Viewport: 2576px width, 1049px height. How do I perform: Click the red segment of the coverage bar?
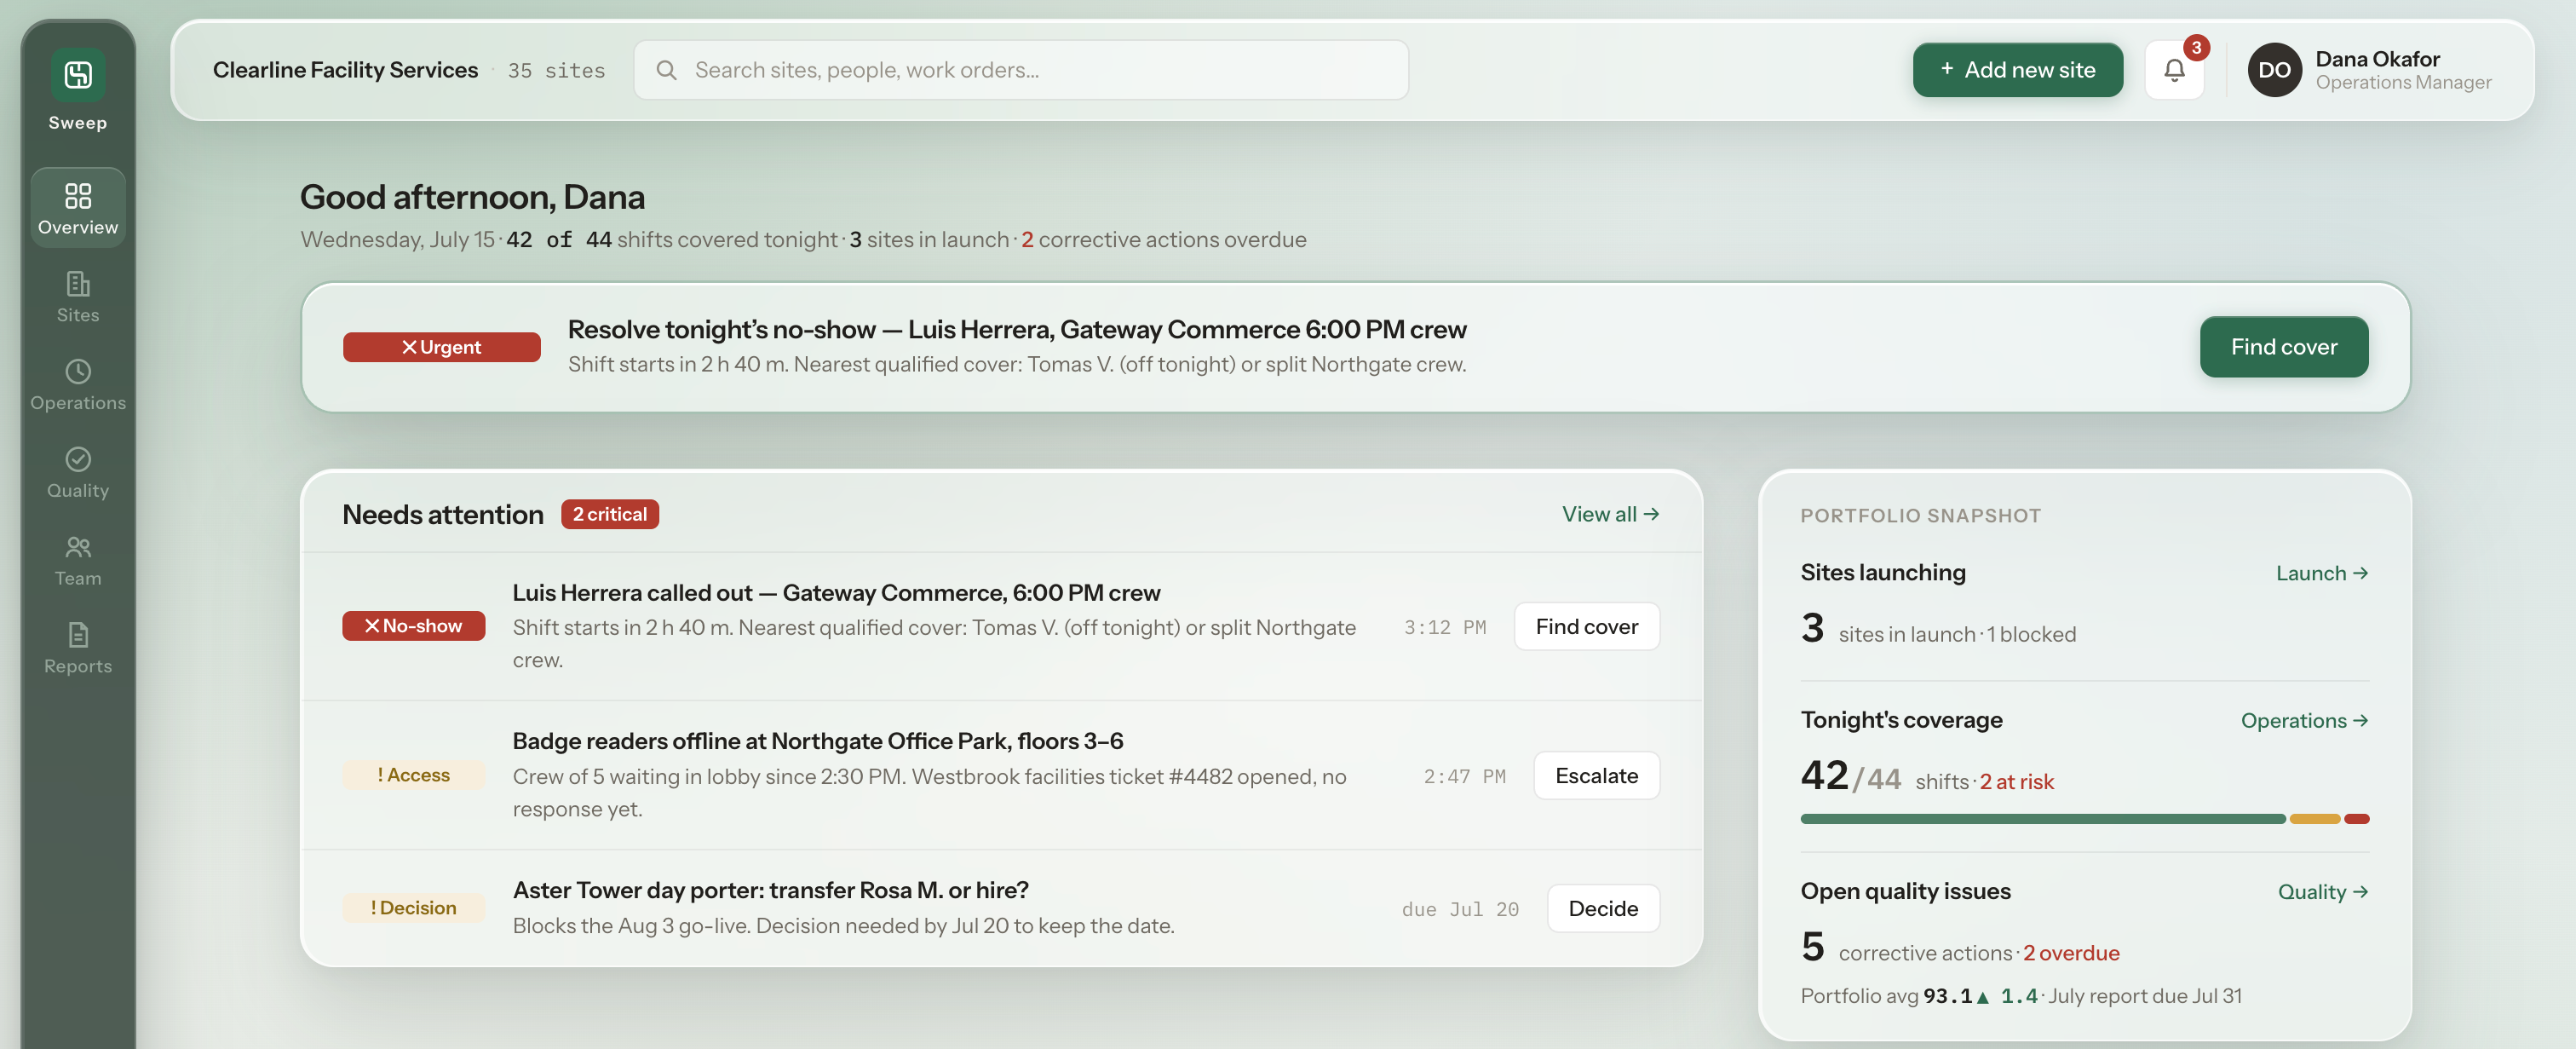tap(2356, 819)
